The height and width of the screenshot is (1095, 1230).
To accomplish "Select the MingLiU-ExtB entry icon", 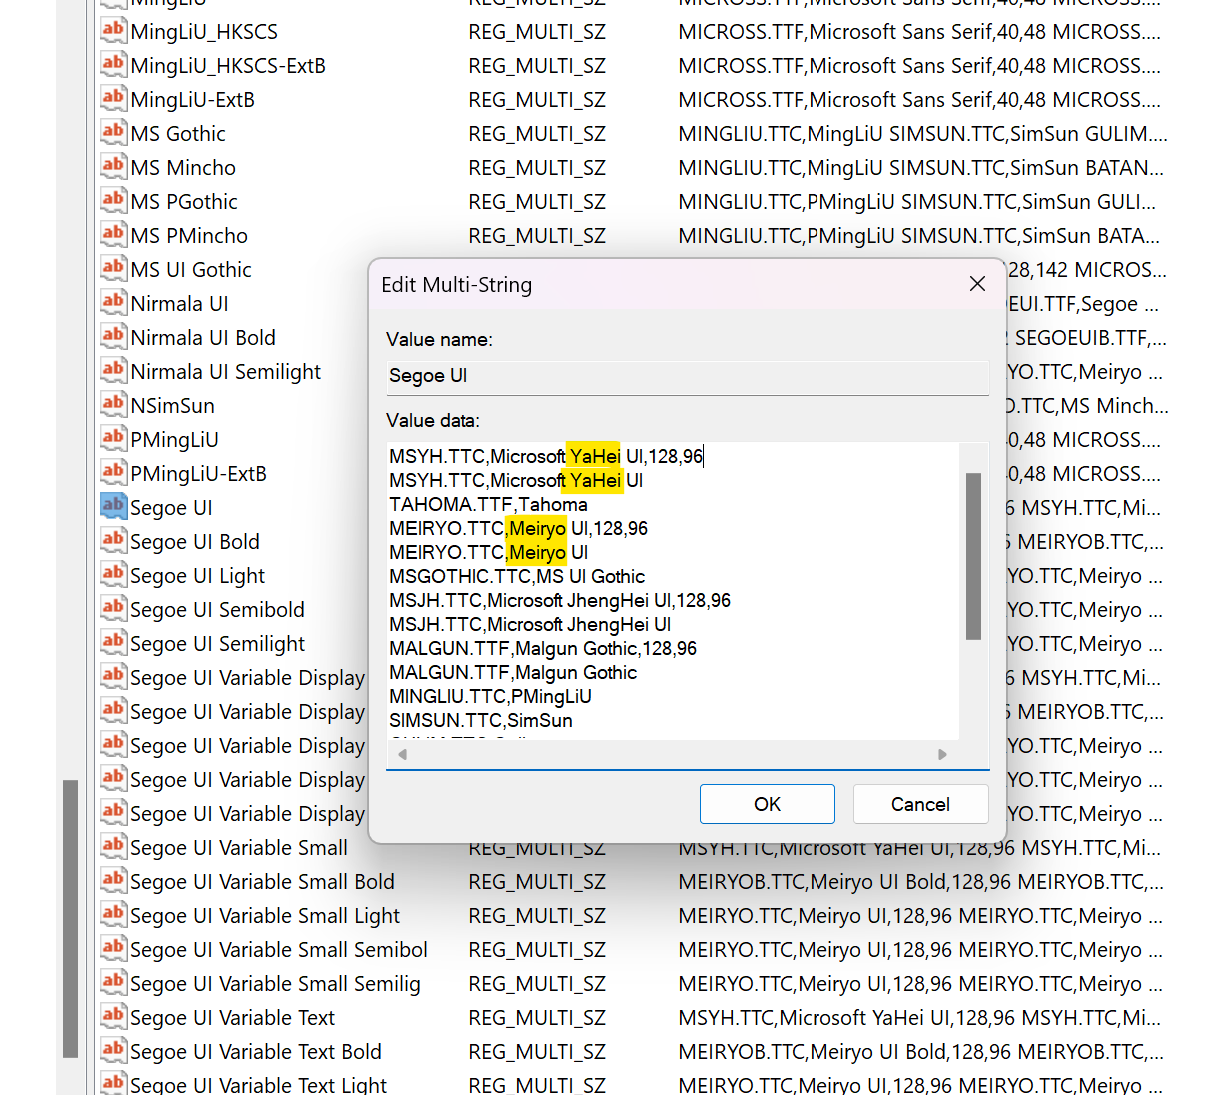I will click(113, 98).
